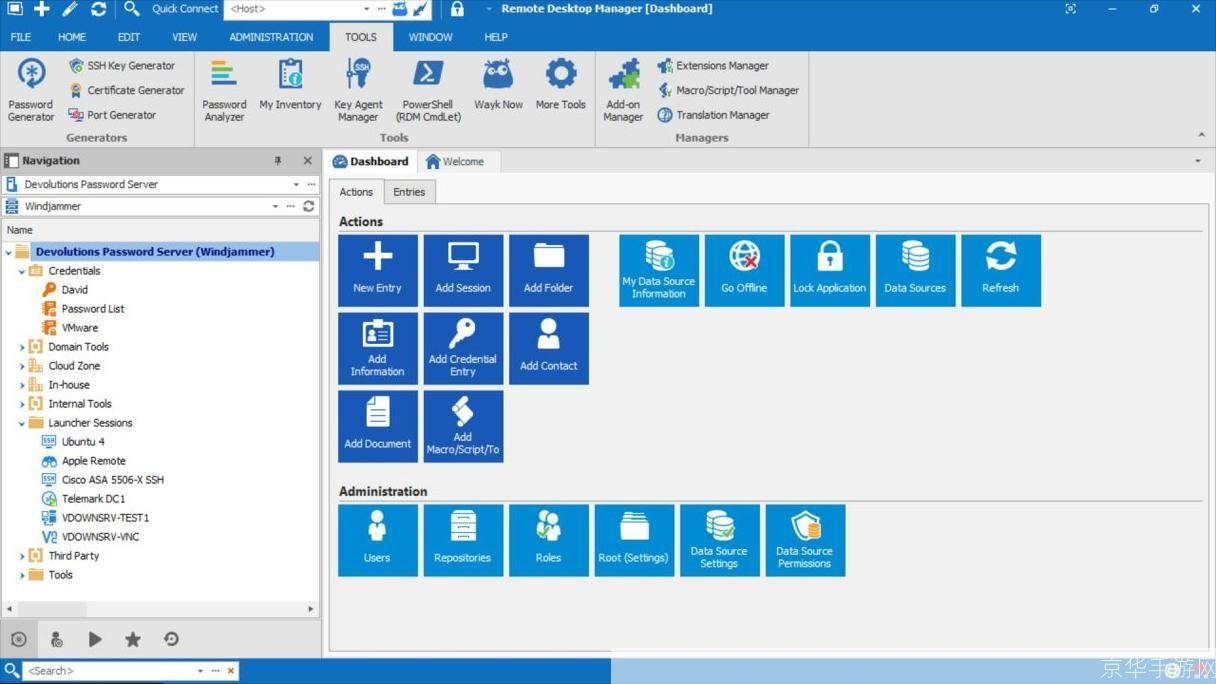Open Extensions Manager

tap(713, 66)
